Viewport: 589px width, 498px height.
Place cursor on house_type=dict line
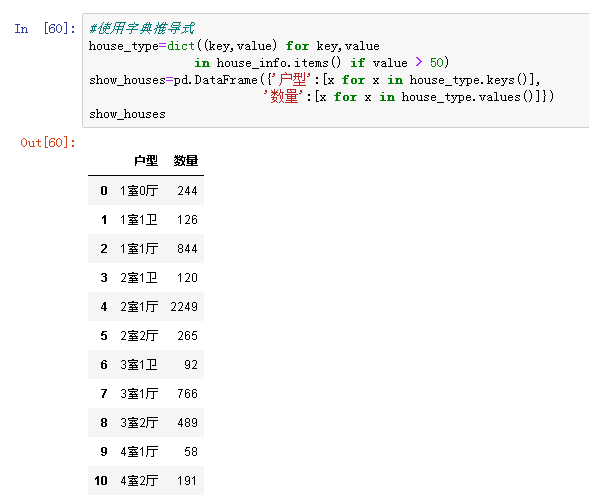[234, 46]
